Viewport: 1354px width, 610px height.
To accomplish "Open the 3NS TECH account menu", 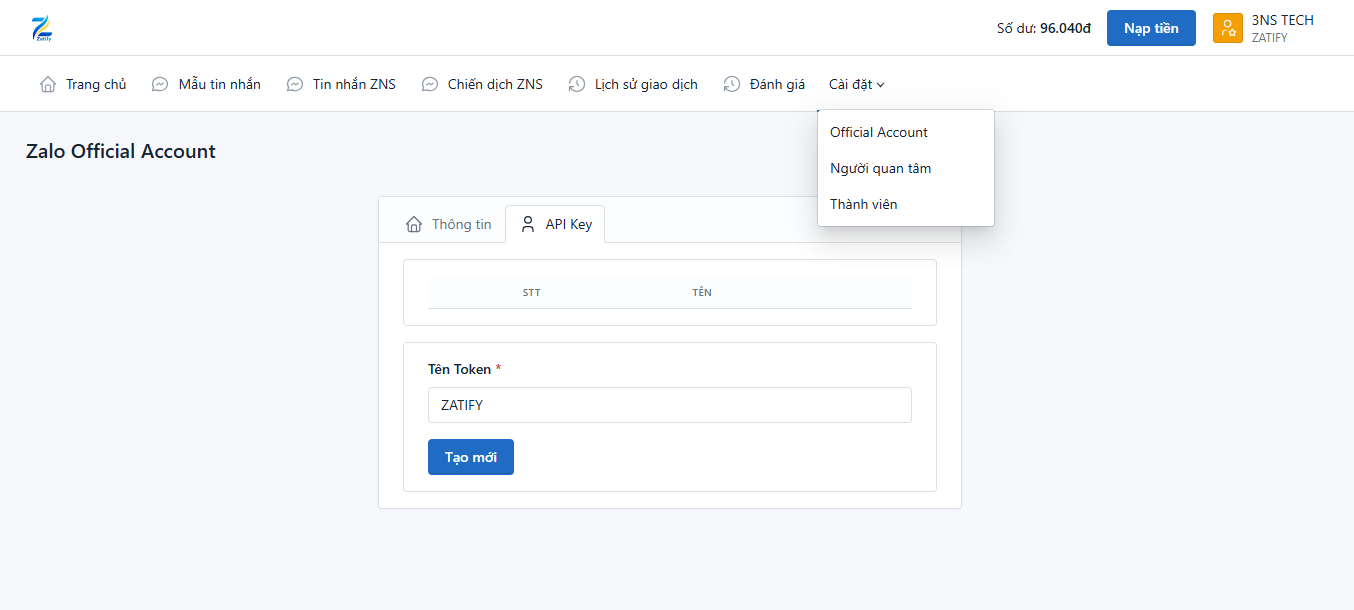I will [x=1265, y=28].
